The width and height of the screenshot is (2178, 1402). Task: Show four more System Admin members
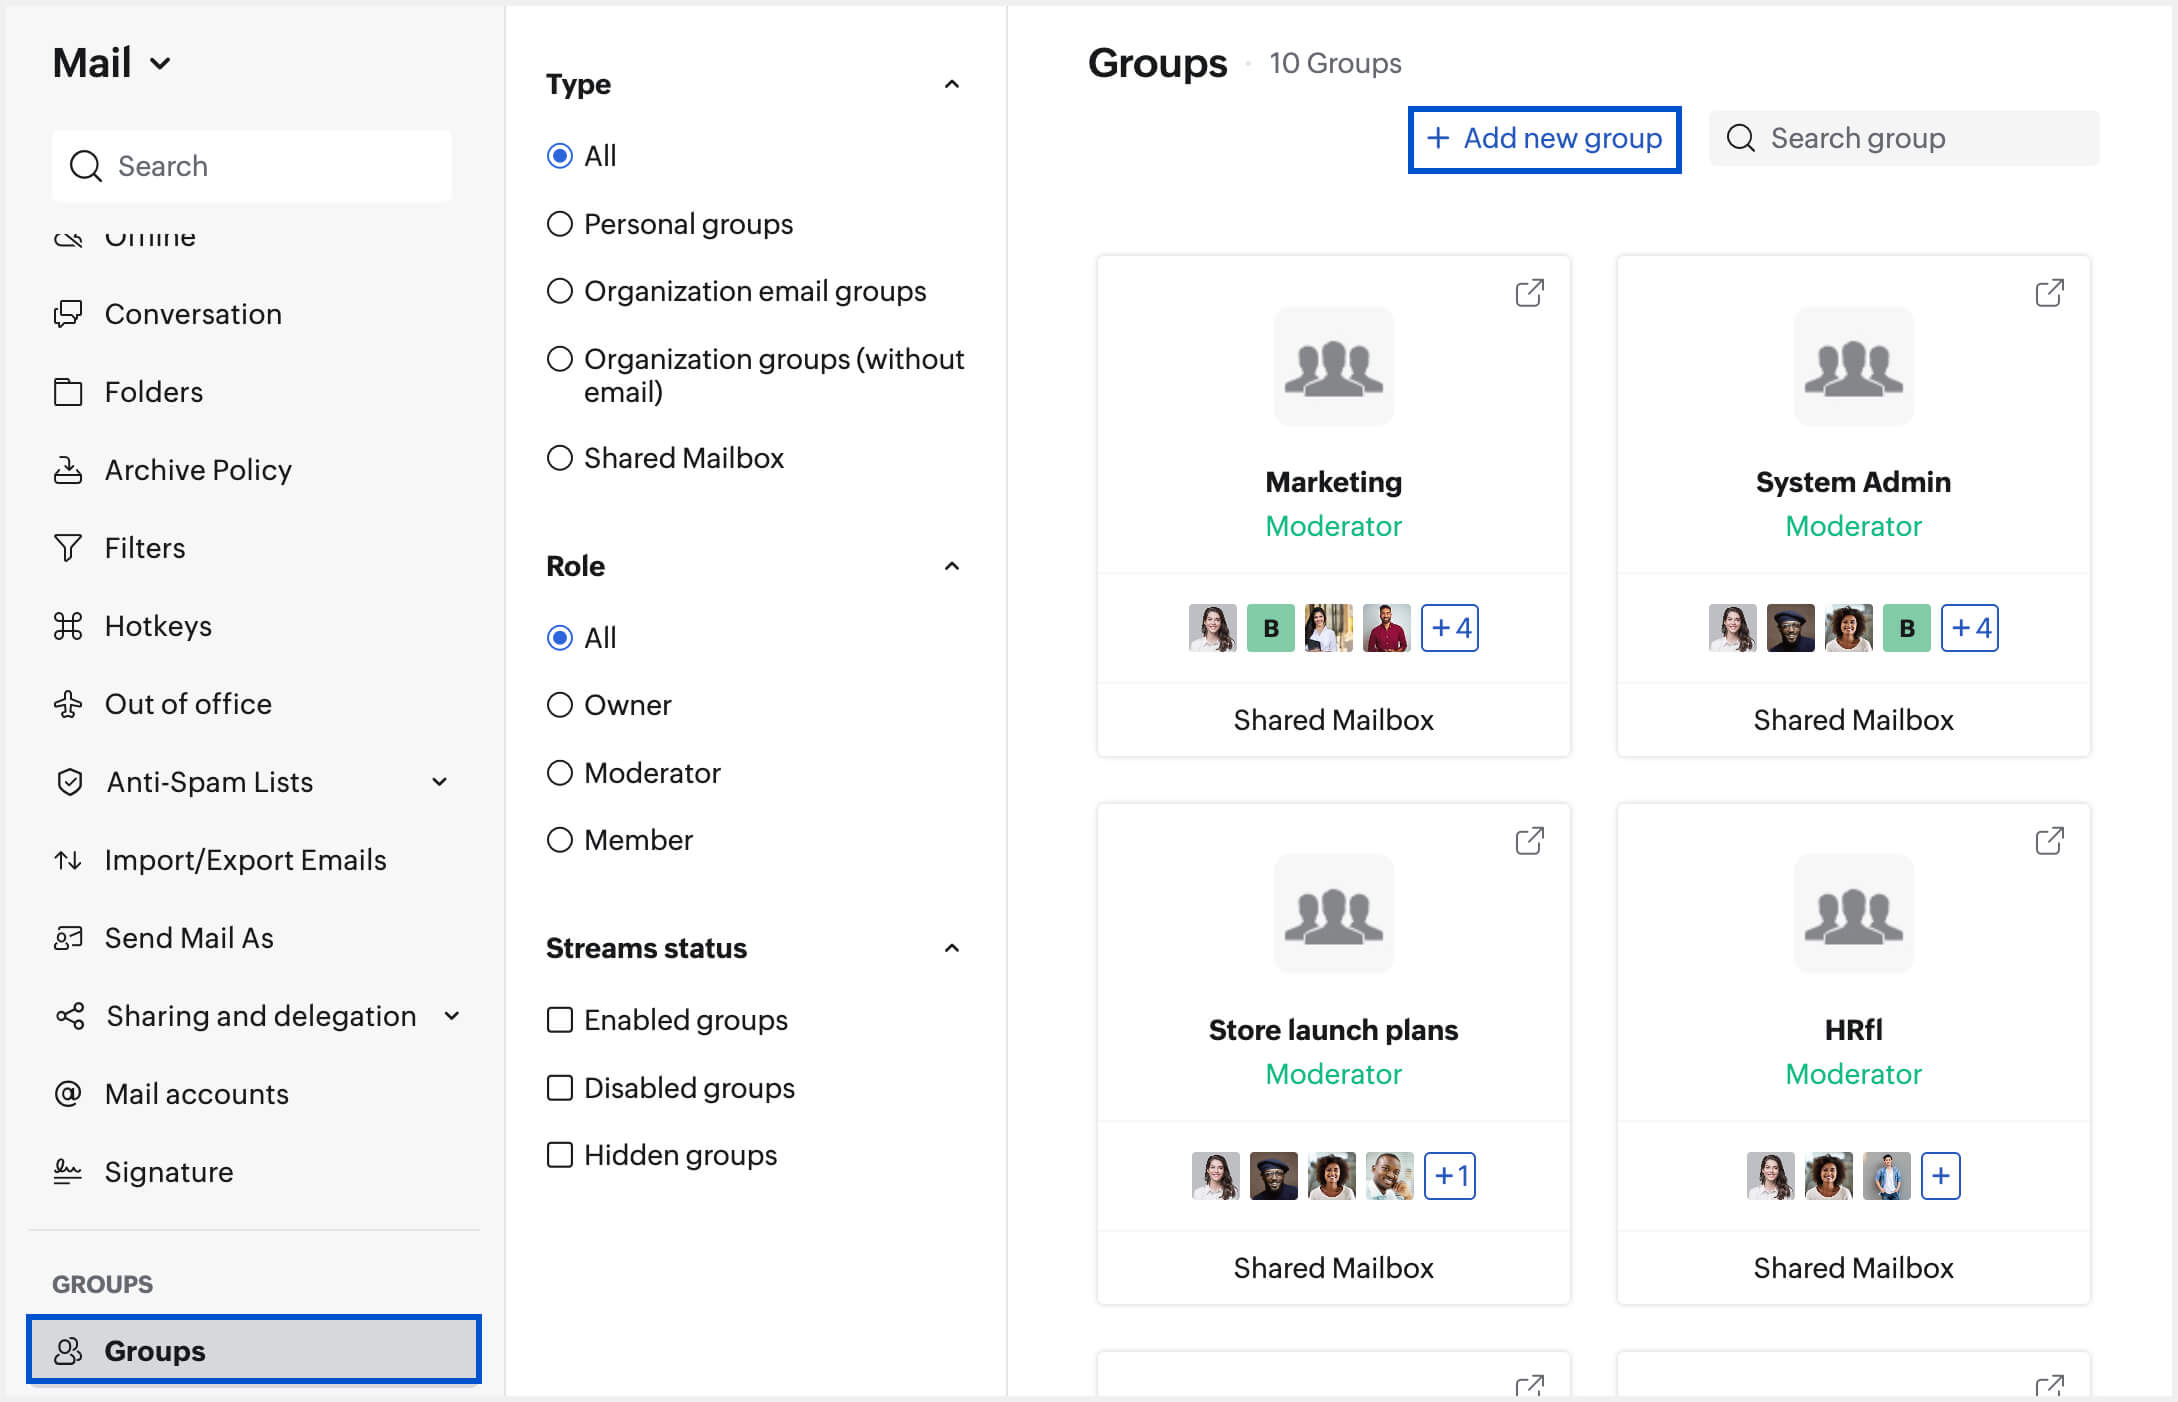pyautogui.click(x=1969, y=628)
